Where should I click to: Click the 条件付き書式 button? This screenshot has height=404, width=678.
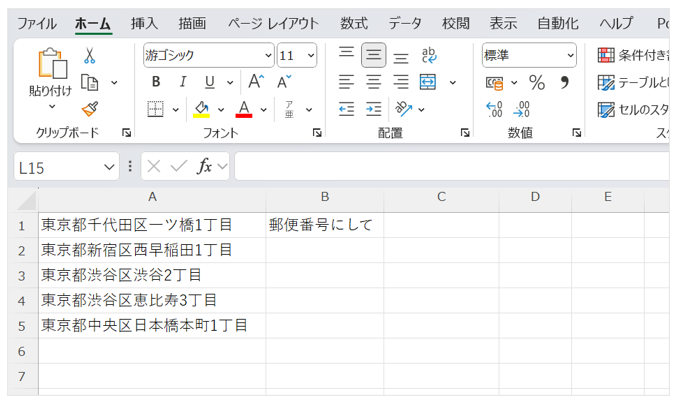point(635,55)
